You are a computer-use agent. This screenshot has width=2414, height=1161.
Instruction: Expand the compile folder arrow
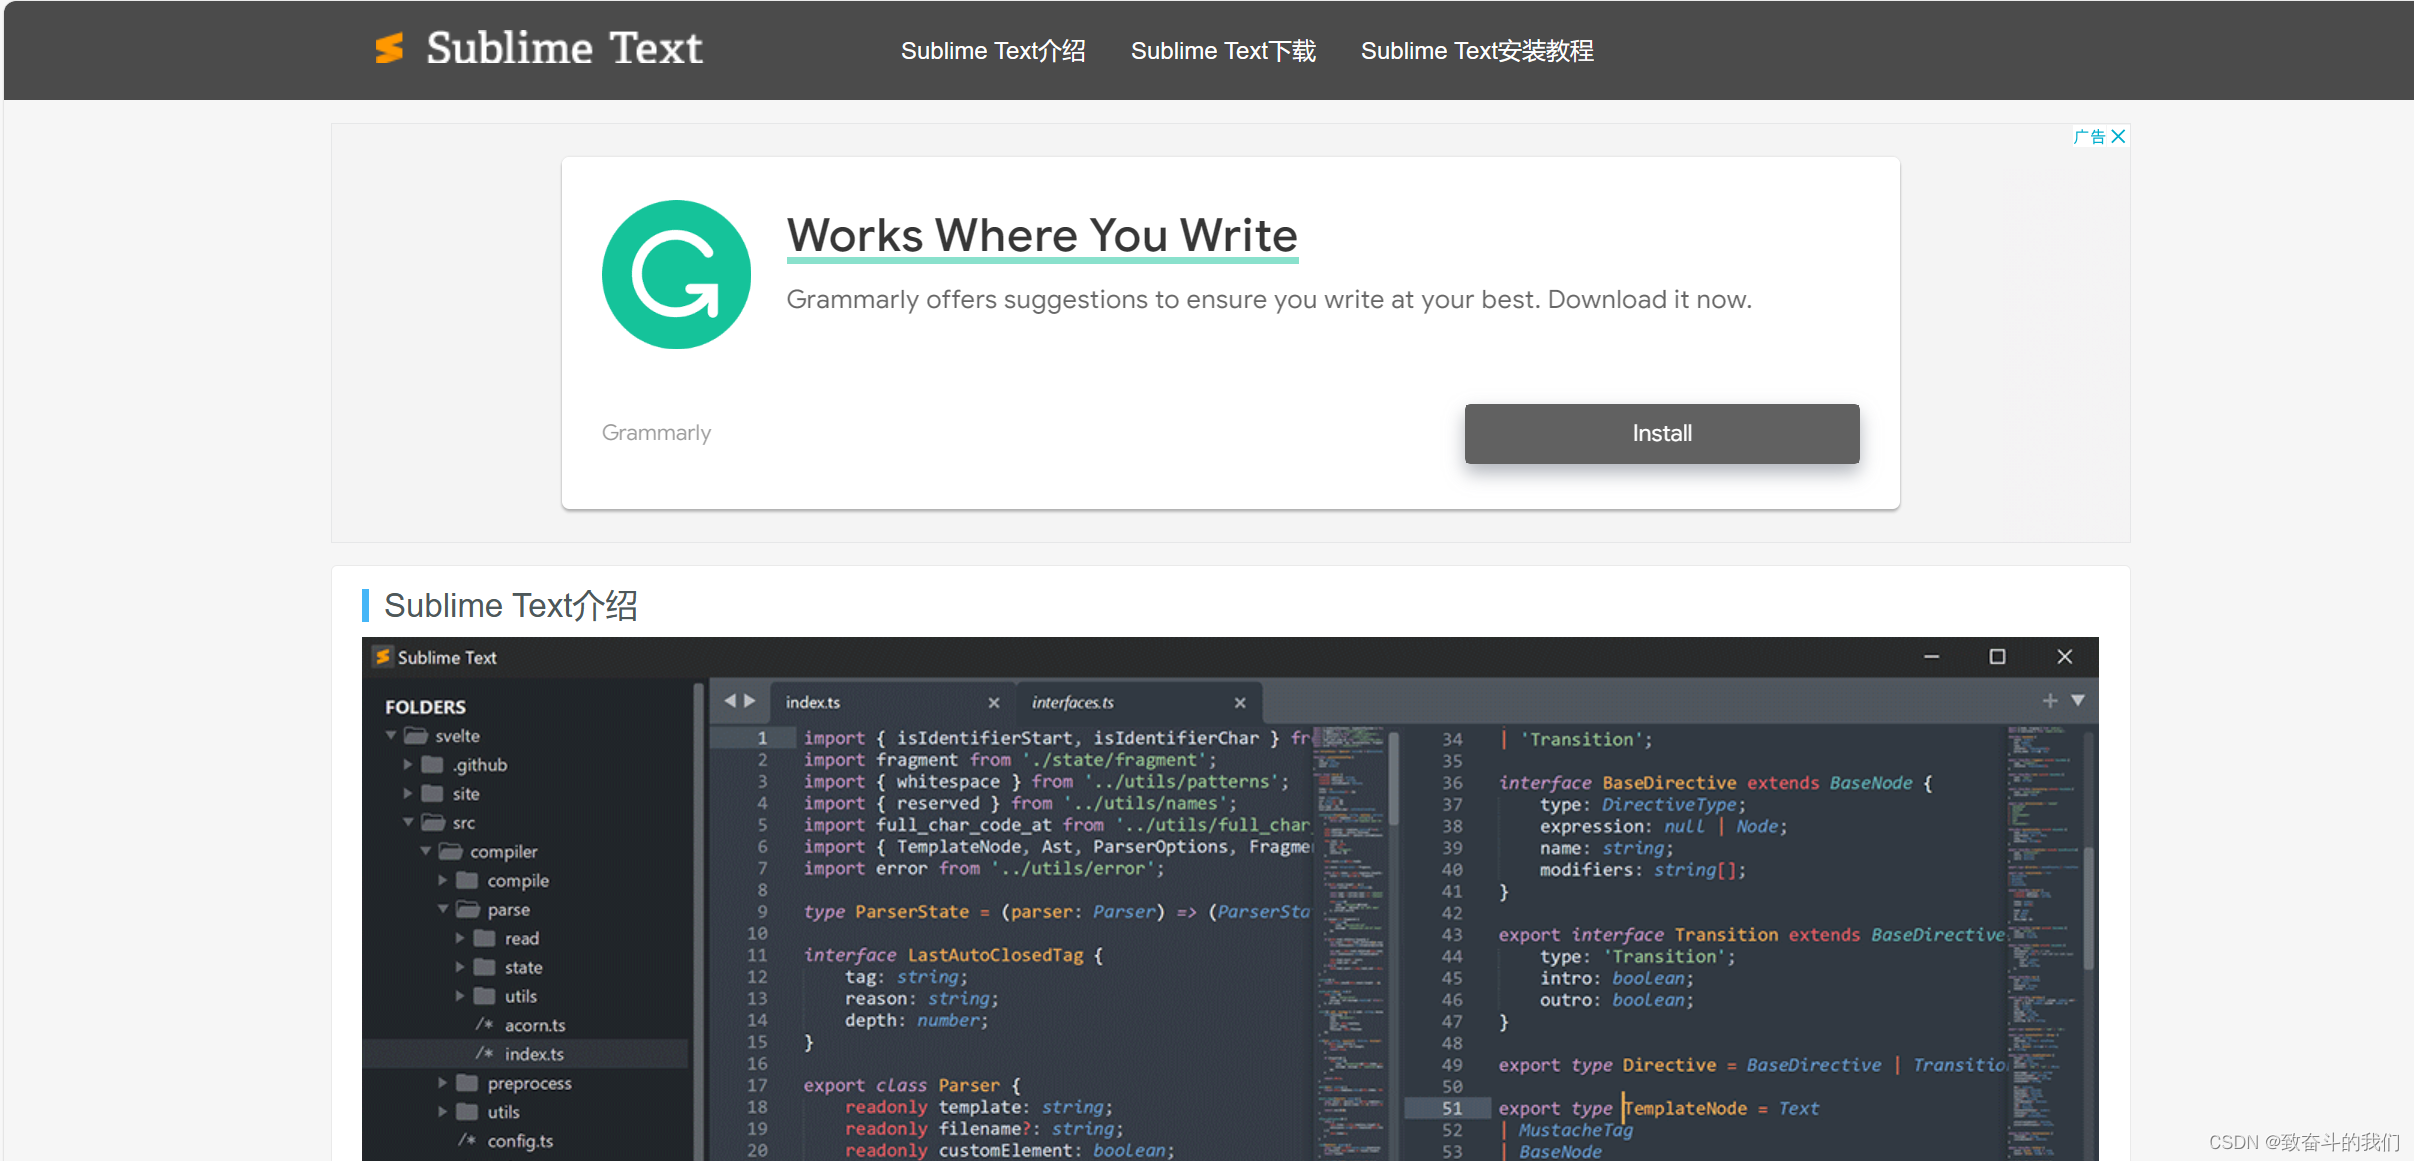pyautogui.click(x=442, y=880)
